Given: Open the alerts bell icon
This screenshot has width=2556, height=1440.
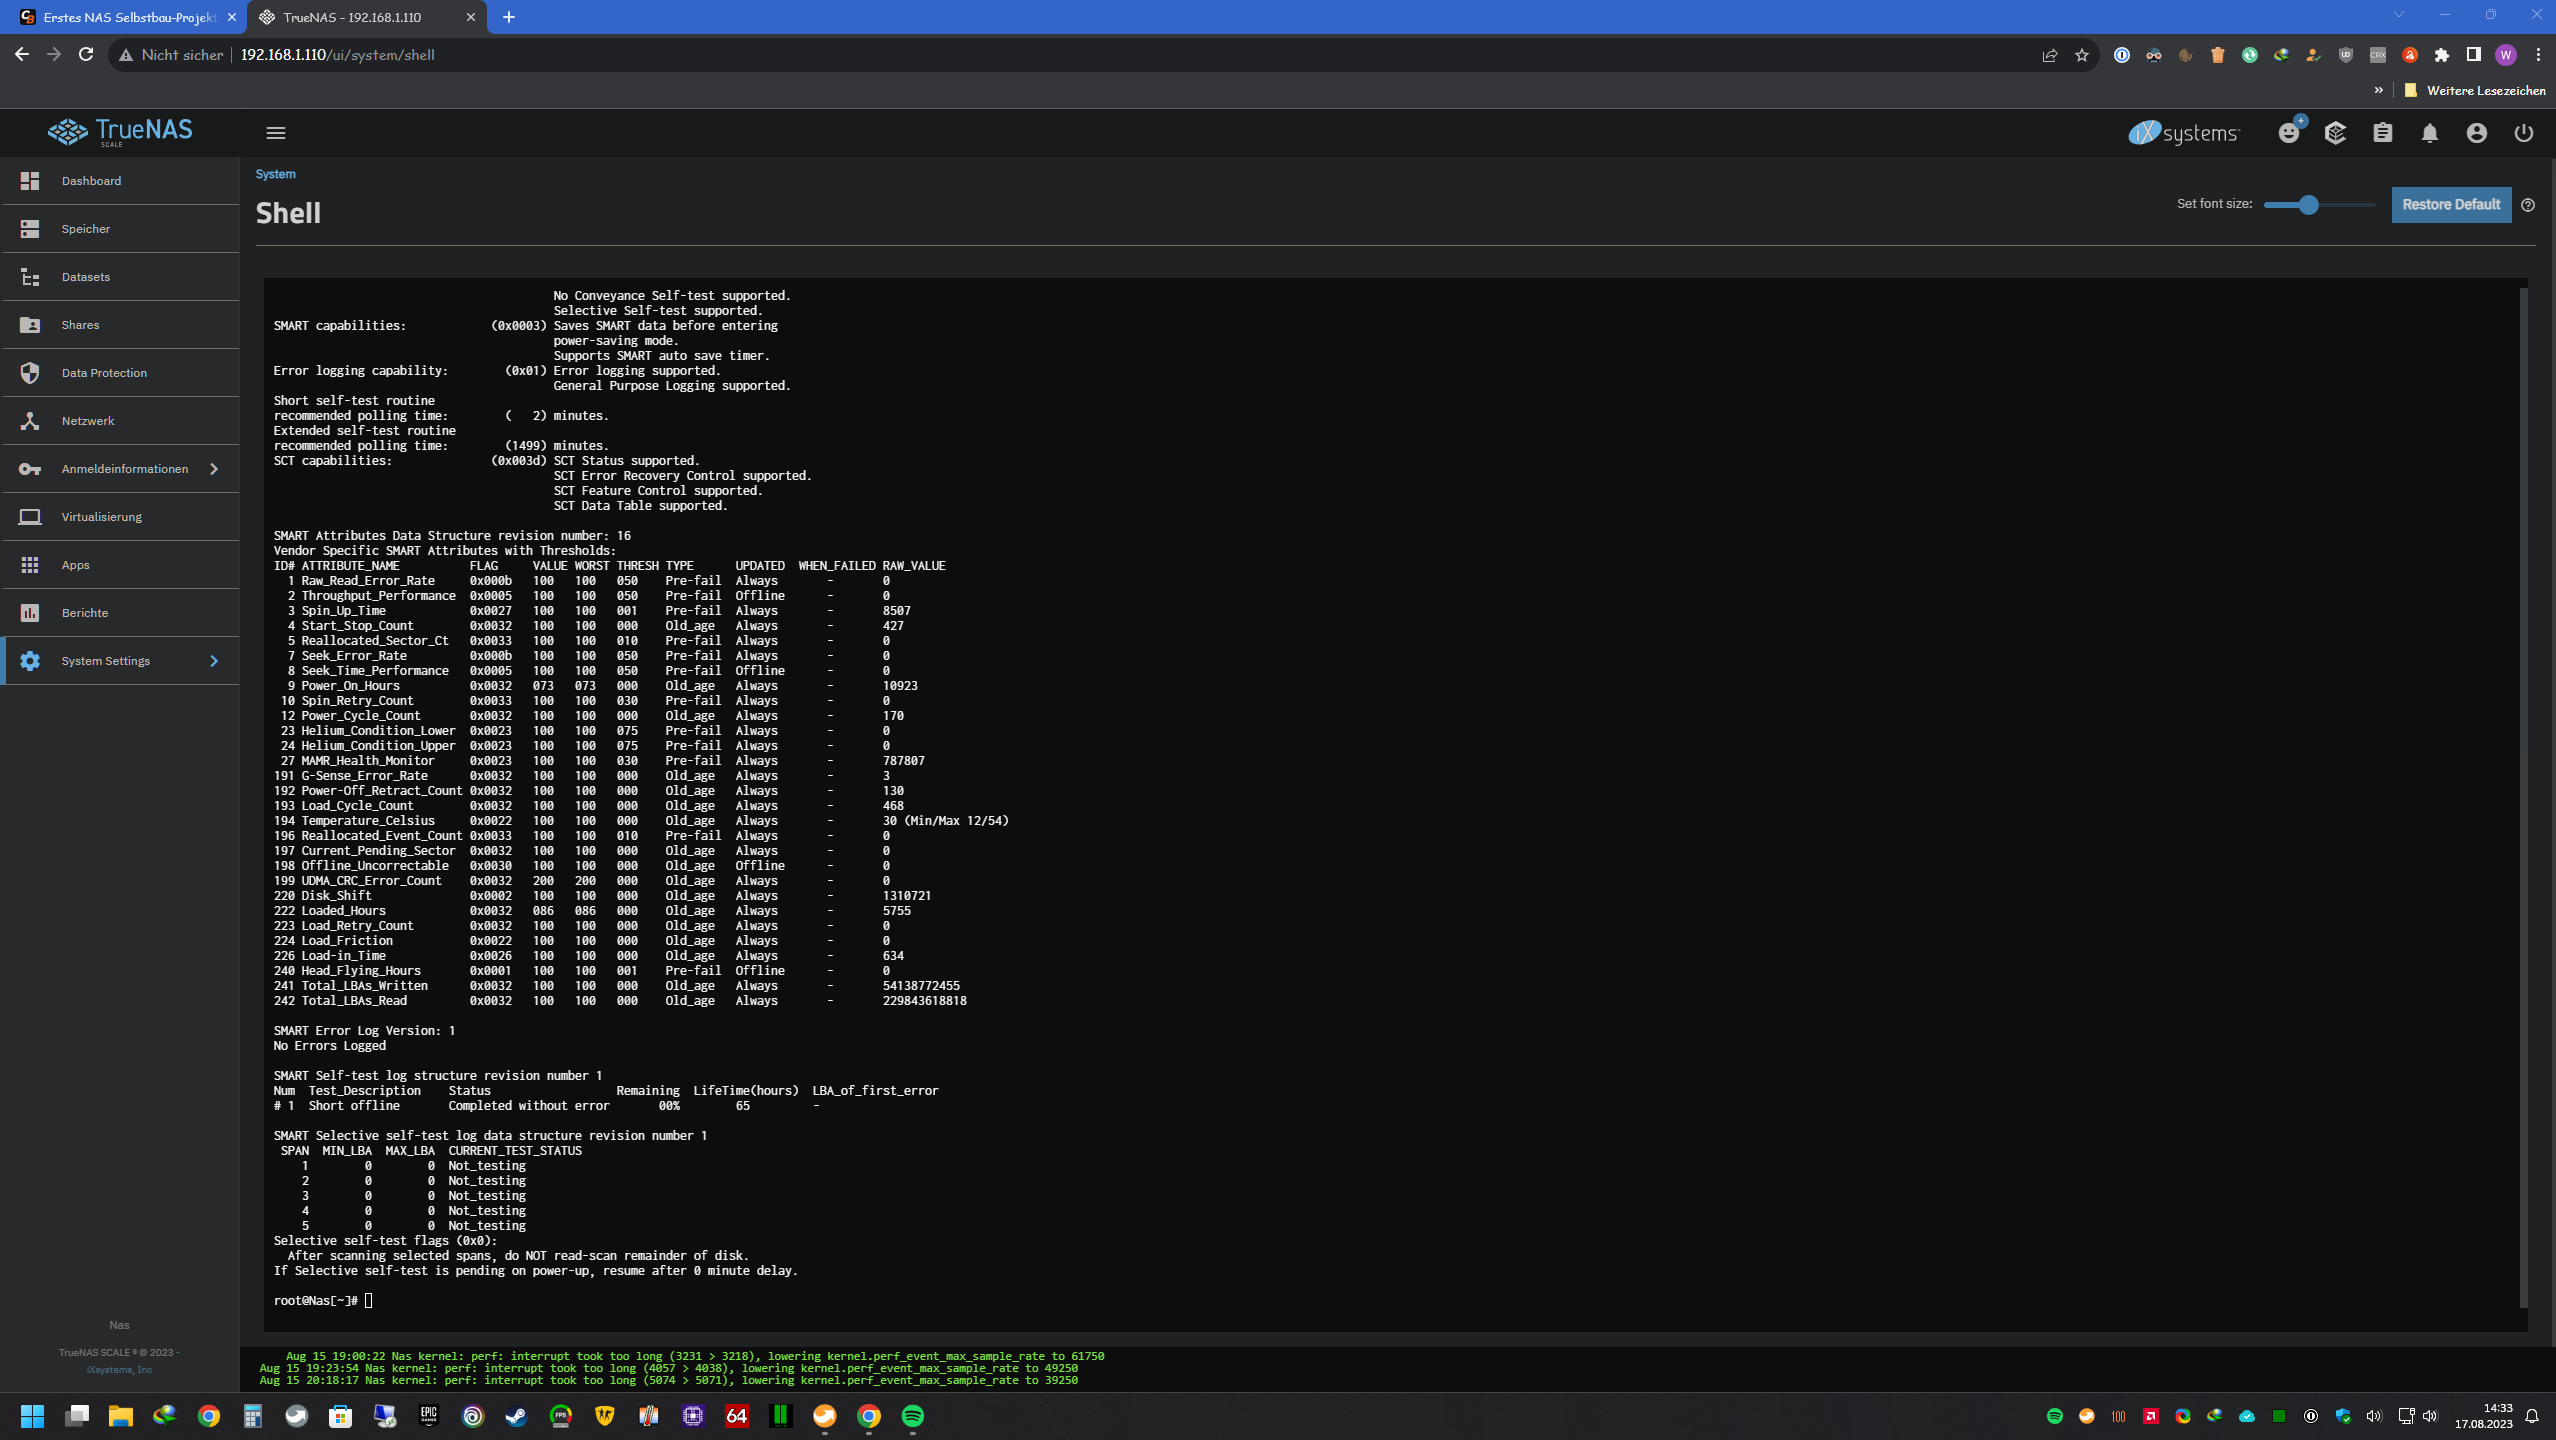Looking at the screenshot, I should tap(2429, 133).
